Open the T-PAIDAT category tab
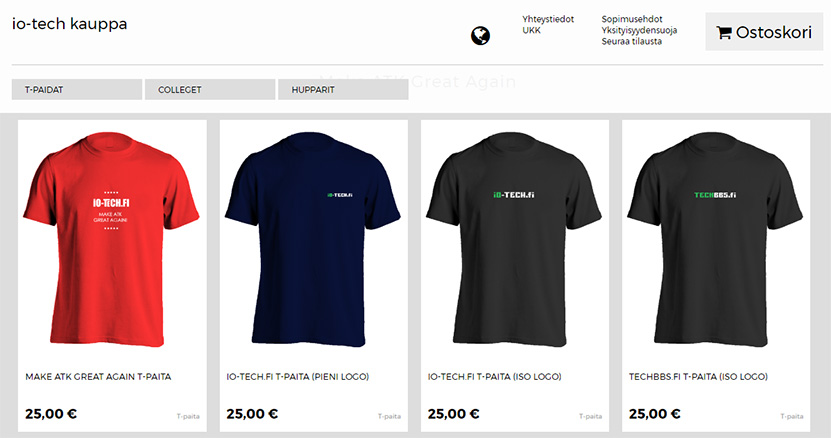Viewport: 831px width, 438px height. [77, 90]
